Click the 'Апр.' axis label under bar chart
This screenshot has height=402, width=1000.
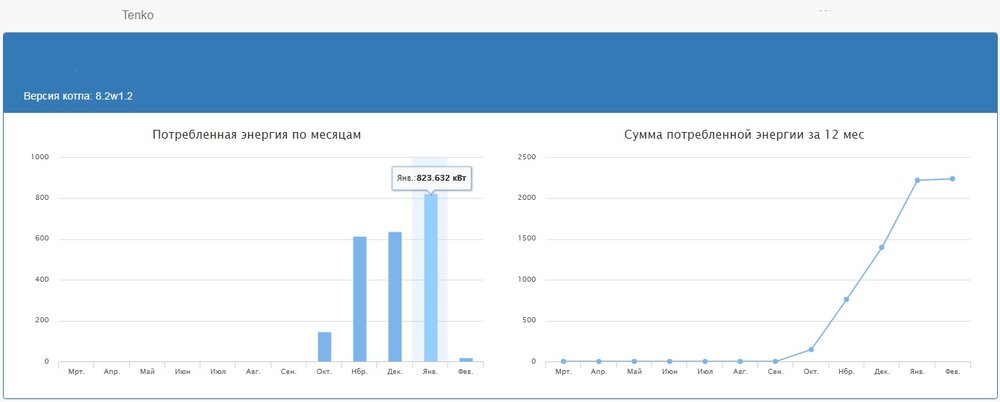click(x=112, y=371)
